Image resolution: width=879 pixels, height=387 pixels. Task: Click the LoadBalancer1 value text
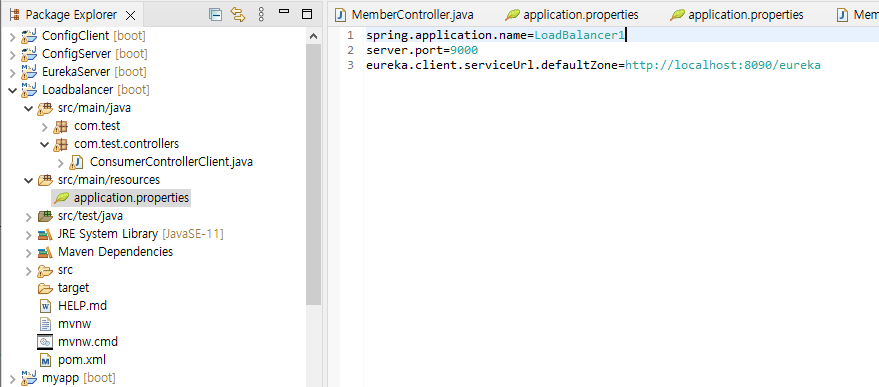(x=579, y=35)
